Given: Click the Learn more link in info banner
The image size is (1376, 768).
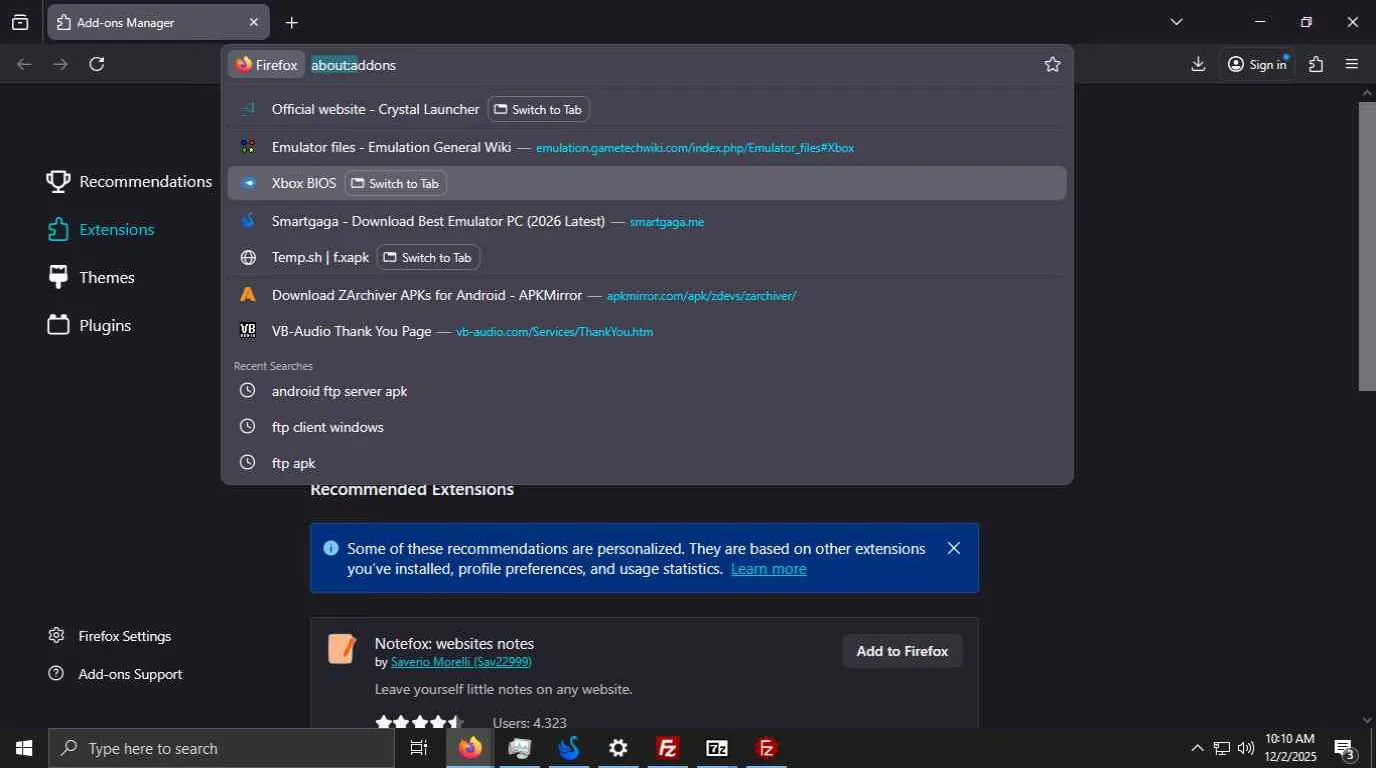Looking at the screenshot, I should coord(768,569).
